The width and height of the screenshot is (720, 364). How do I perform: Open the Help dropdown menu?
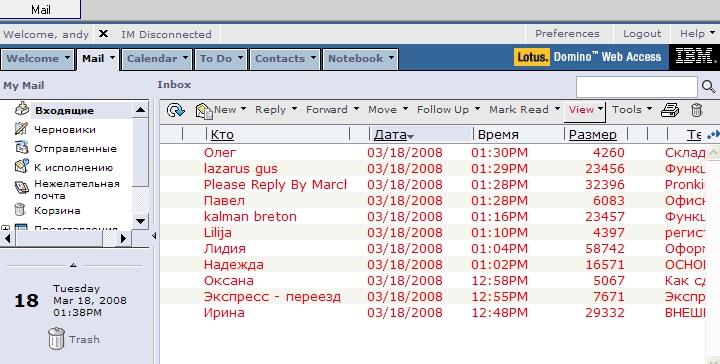(697, 34)
